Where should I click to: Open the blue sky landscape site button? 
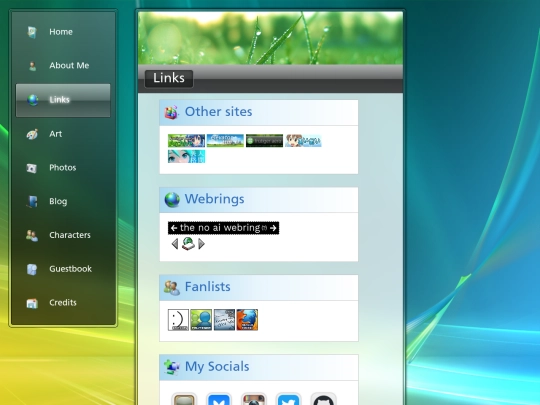225,141
